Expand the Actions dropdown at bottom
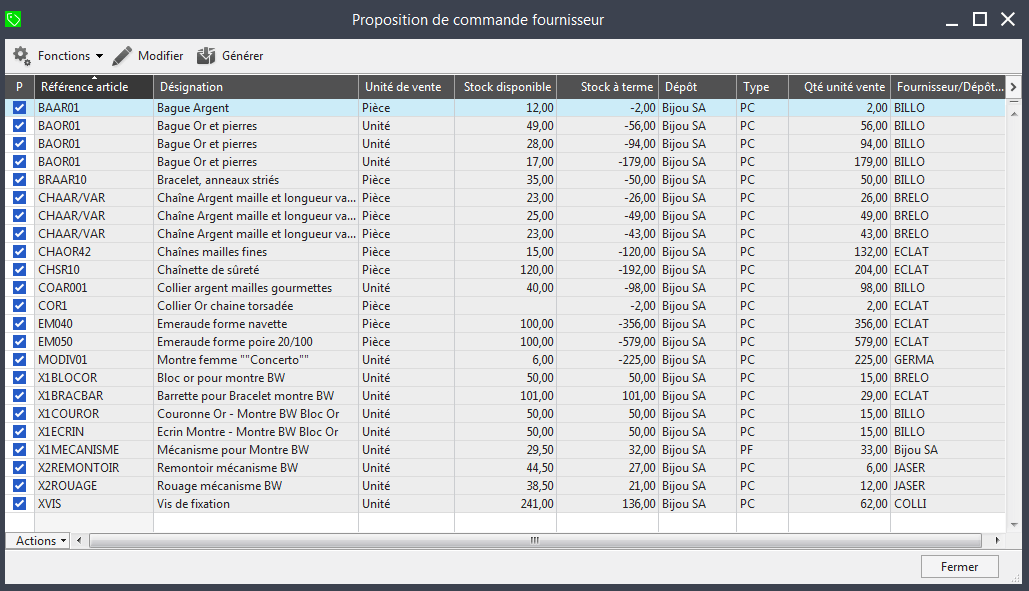The width and height of the screenshot is (1029, 591). tap(41, 540)
